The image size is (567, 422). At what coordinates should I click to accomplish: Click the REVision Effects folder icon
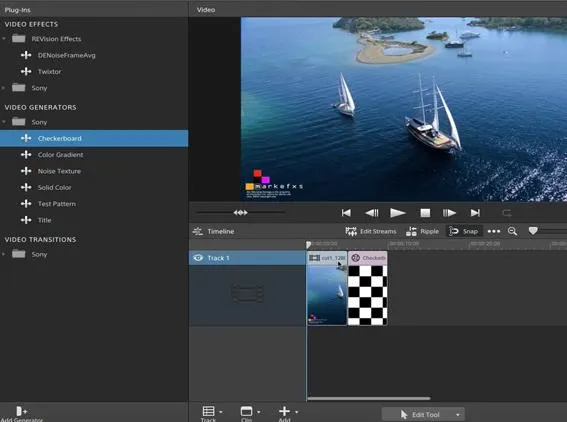pos(19,38)
